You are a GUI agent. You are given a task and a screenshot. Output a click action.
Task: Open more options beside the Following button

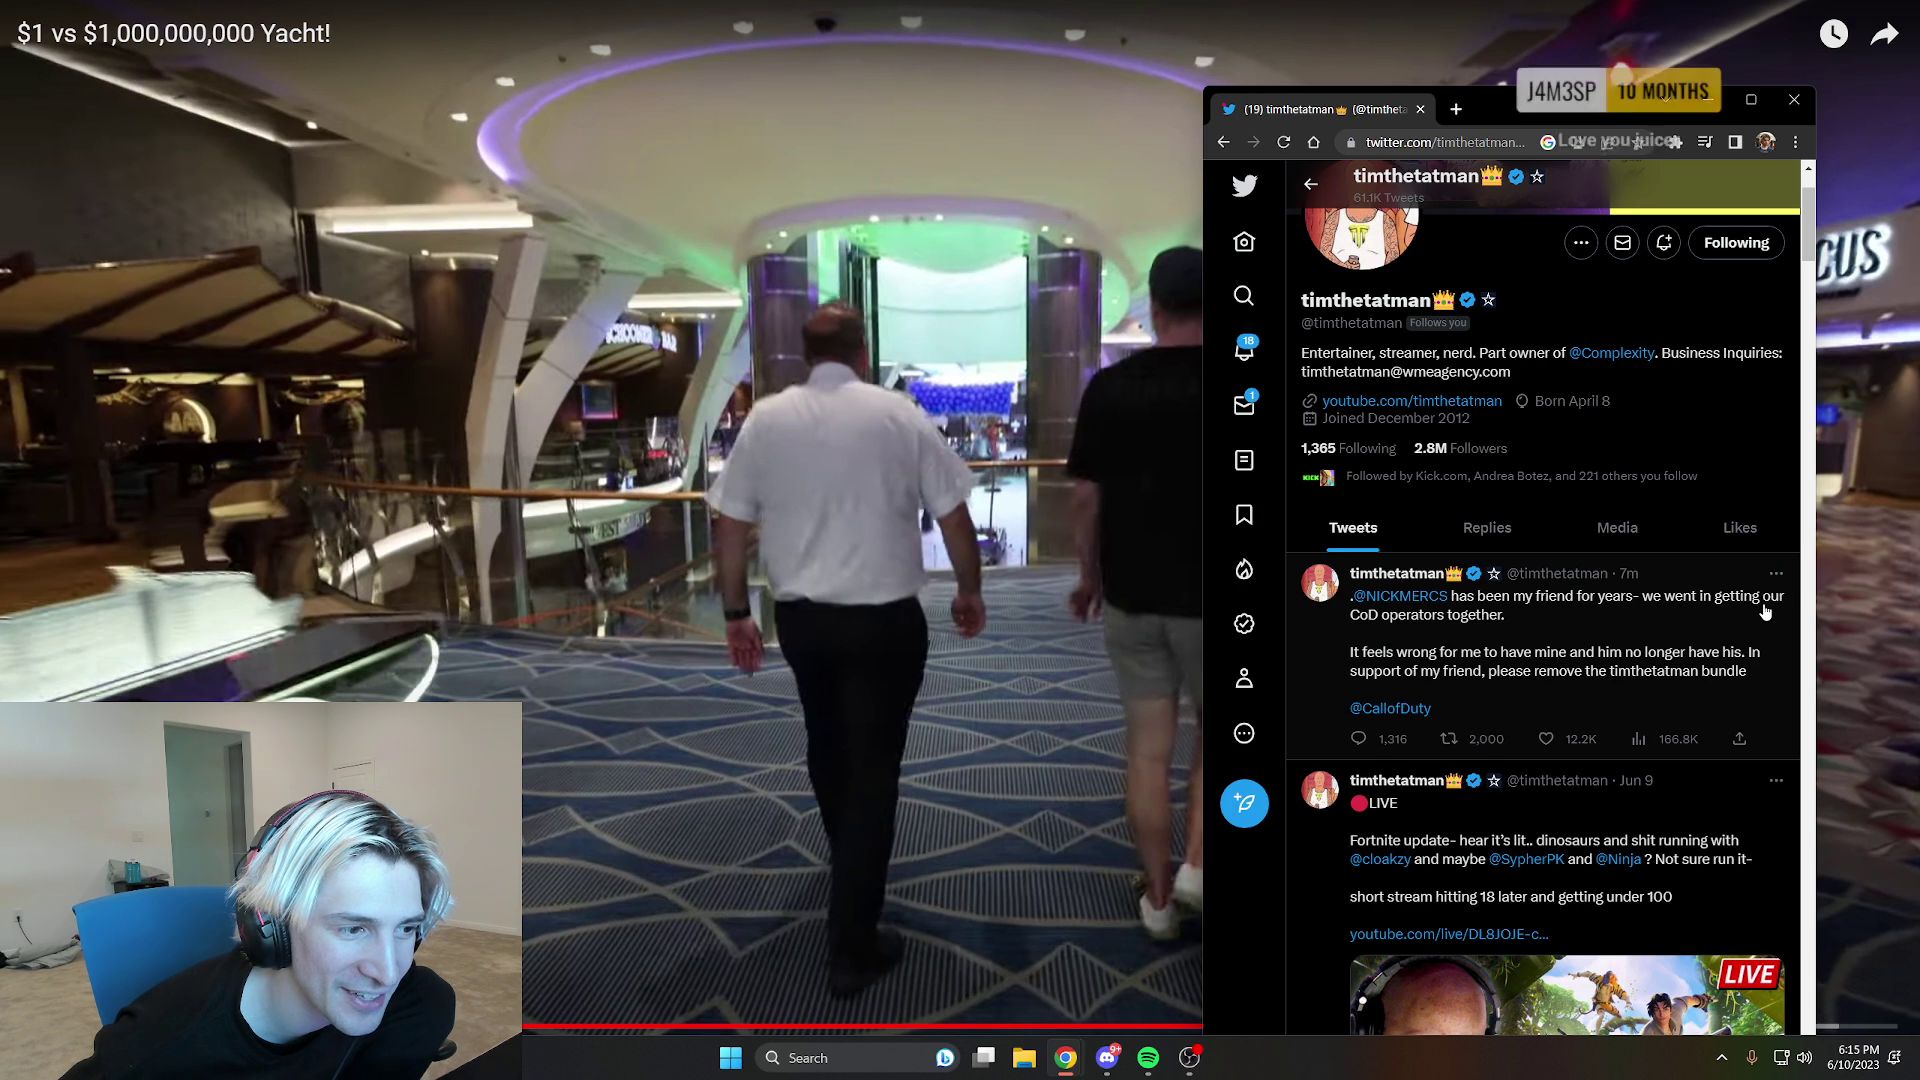click(1581, 242)
